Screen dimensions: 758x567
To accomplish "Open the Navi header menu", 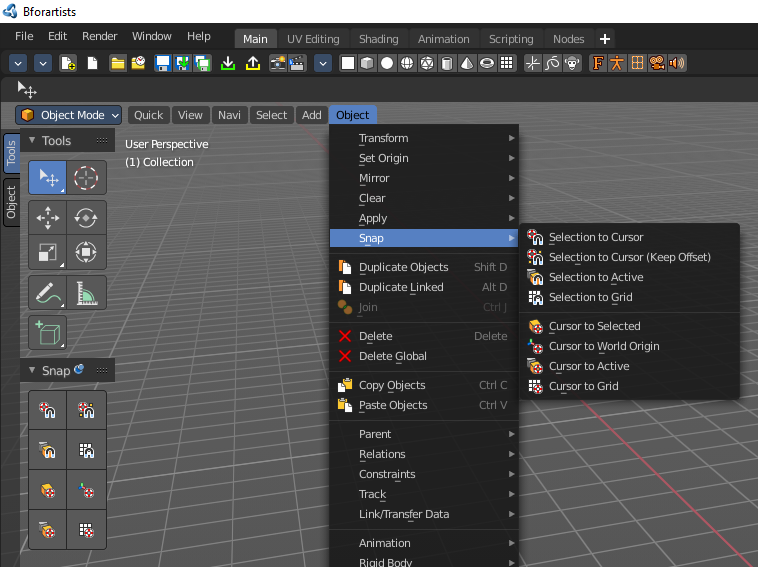I will tap(229, 115).
